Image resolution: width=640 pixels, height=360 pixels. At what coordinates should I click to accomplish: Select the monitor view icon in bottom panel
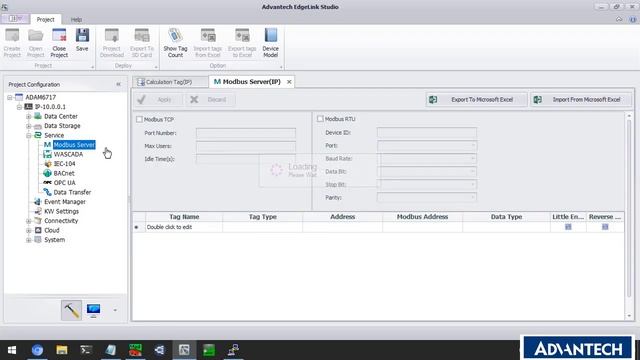[93, 310]
